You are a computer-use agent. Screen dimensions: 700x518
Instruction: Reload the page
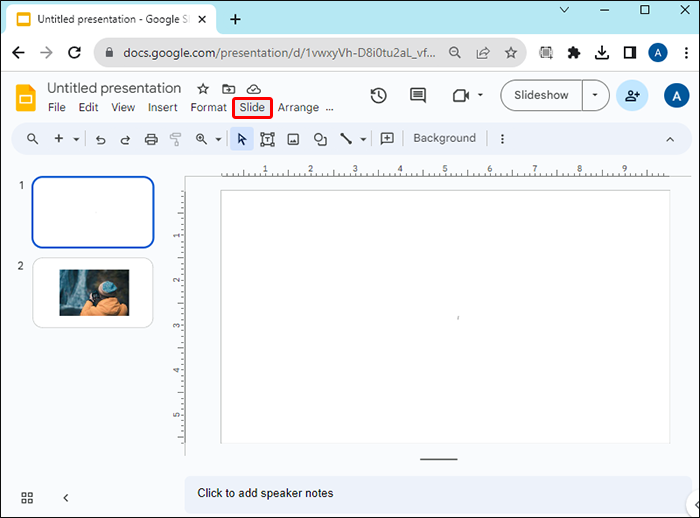pos(74,53)
